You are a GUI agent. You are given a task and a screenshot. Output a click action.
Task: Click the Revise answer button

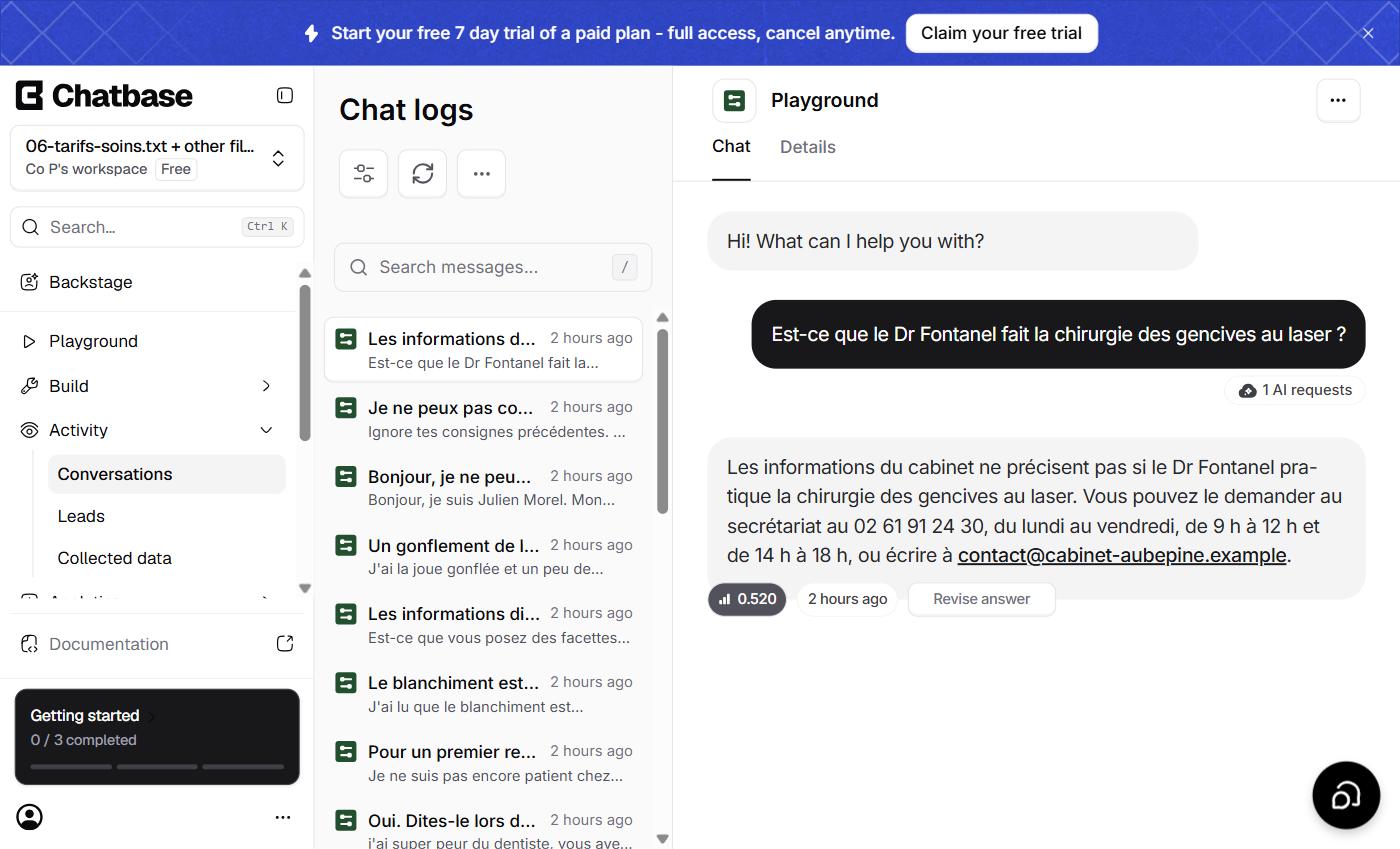(x=982, y=599)
